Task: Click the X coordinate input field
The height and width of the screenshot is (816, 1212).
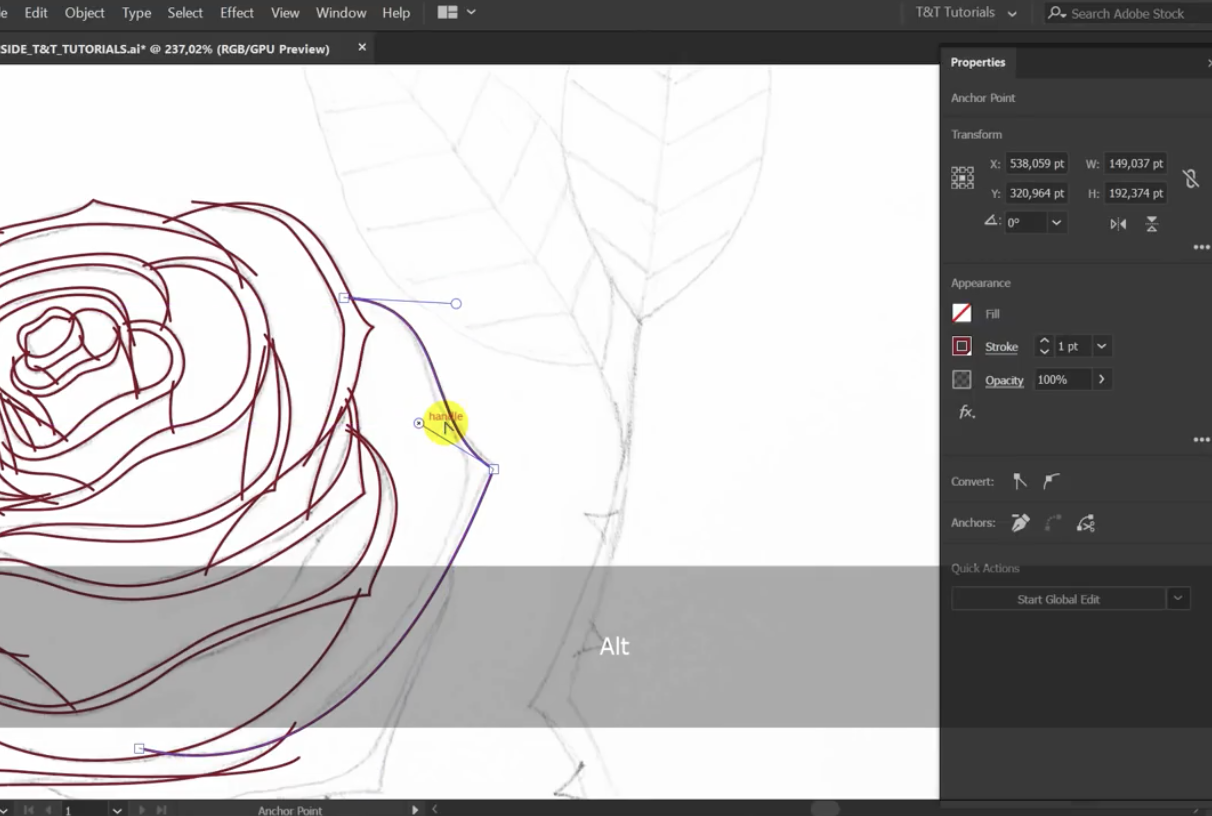Action: pos(1037,164)
